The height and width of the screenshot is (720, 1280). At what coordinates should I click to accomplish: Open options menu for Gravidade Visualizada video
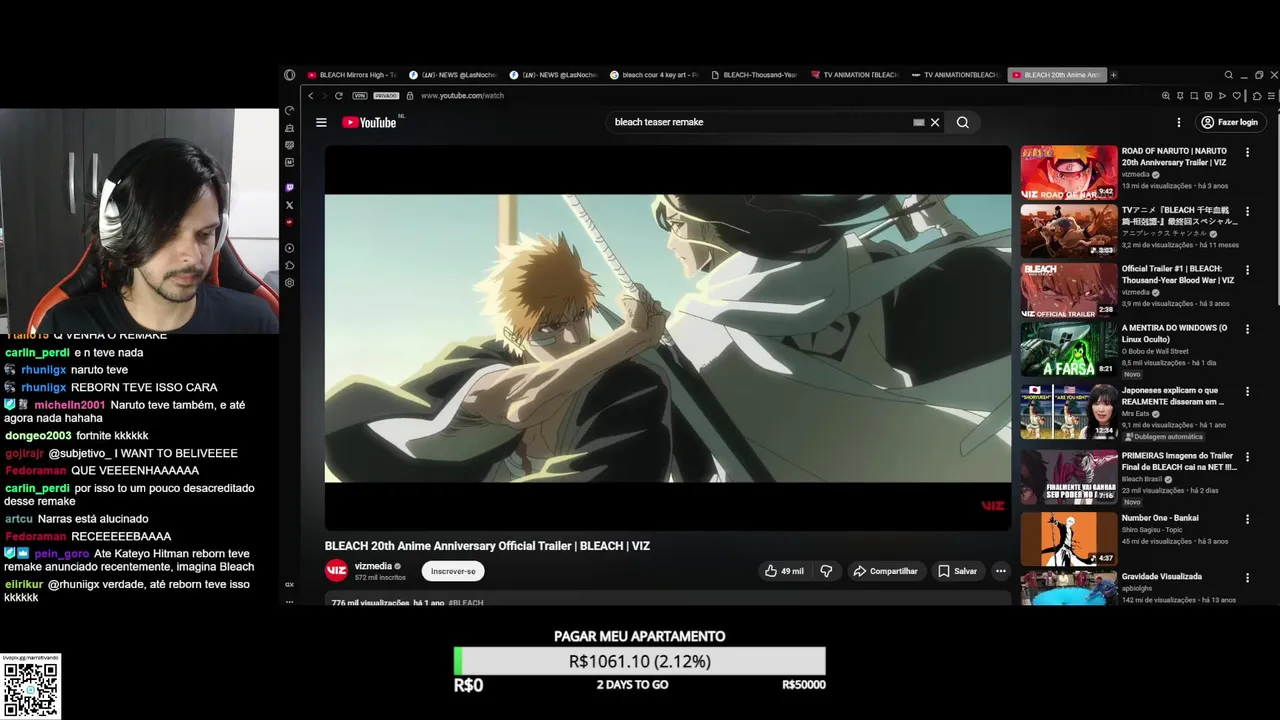(1247, 578)
